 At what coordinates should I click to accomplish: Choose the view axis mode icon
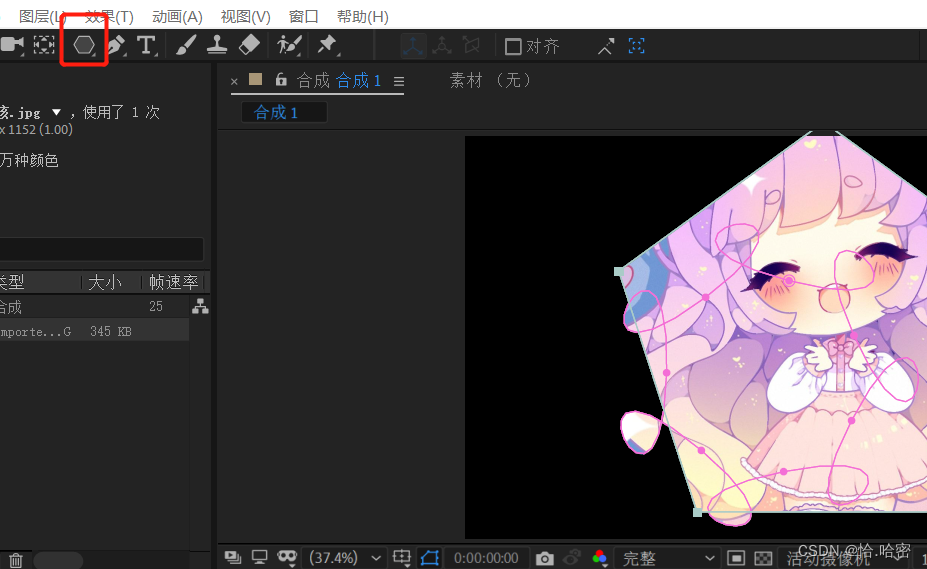[471, 46]
